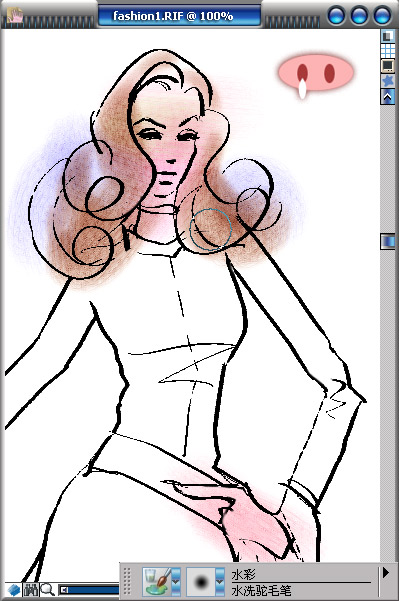Close the fashion1.RIF window

pyautogui.click(x=382, y=16)
